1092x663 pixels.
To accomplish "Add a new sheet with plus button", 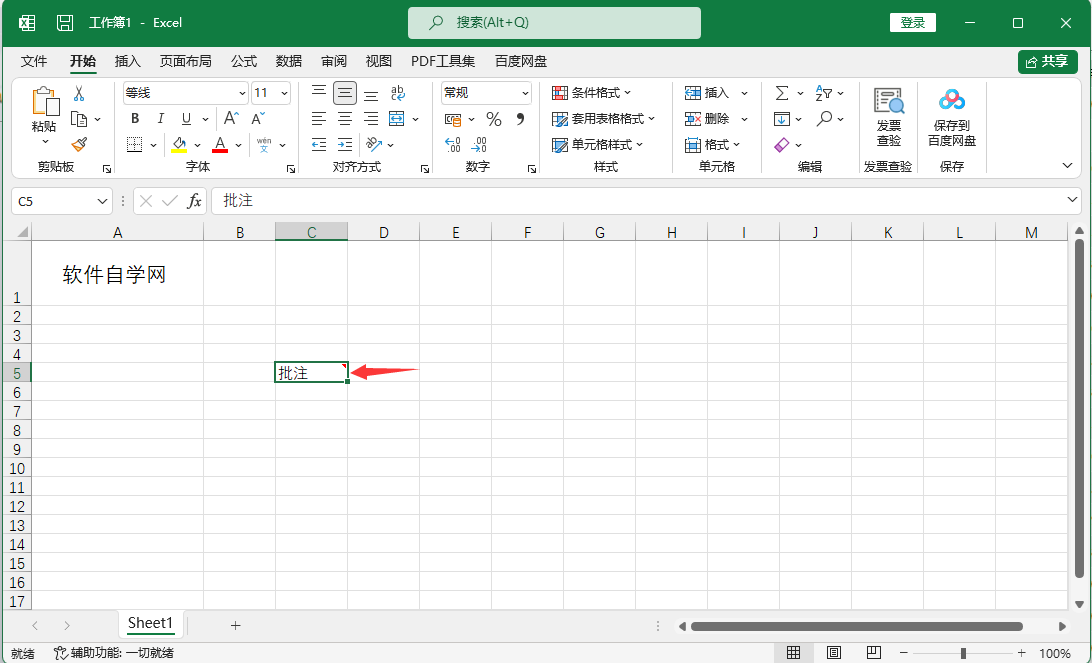I will tap(235, 625).
